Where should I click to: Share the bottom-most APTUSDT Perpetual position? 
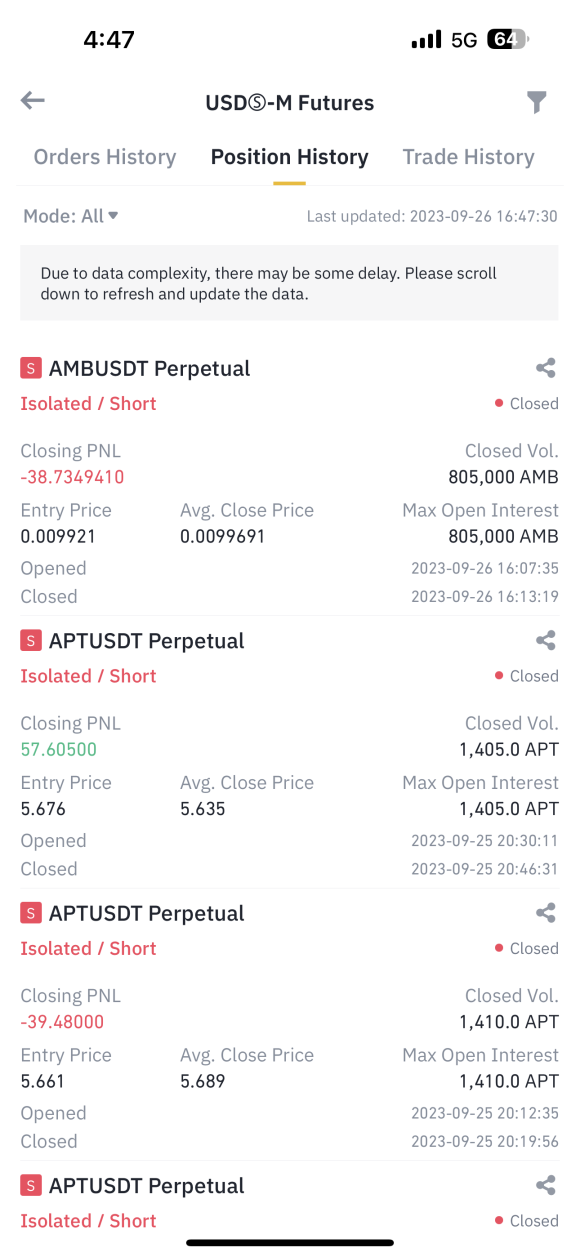(546, 1186)
